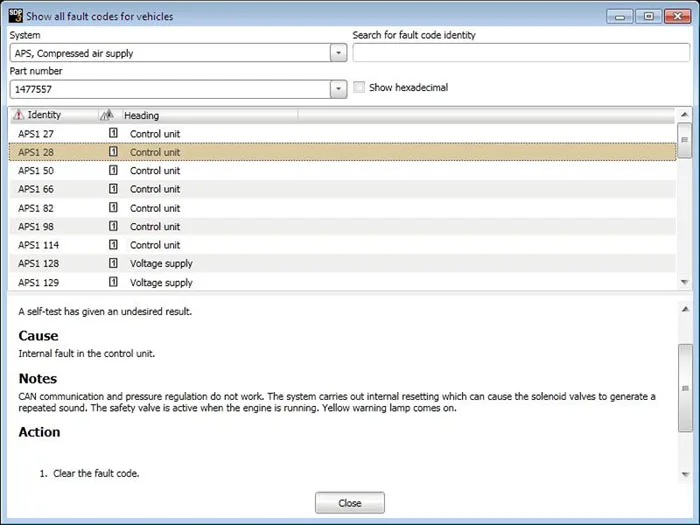
Task: Click the fault list scrollbar thumb
Action: tap(684, 140)
